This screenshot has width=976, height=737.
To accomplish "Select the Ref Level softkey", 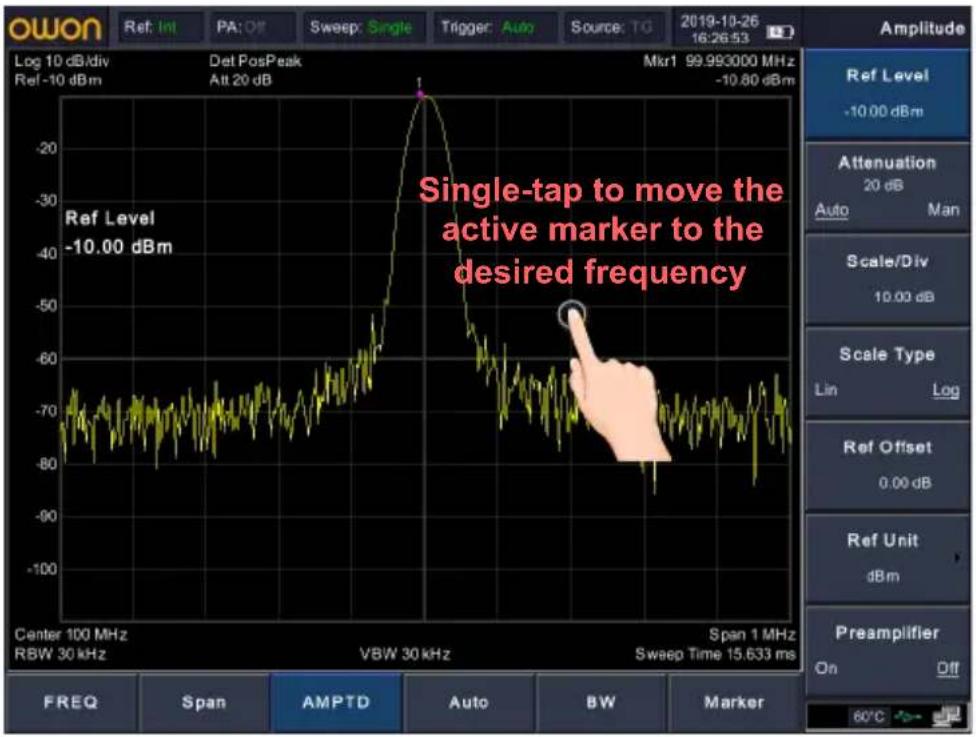I will pyautogui.click(x=887, y=94).
